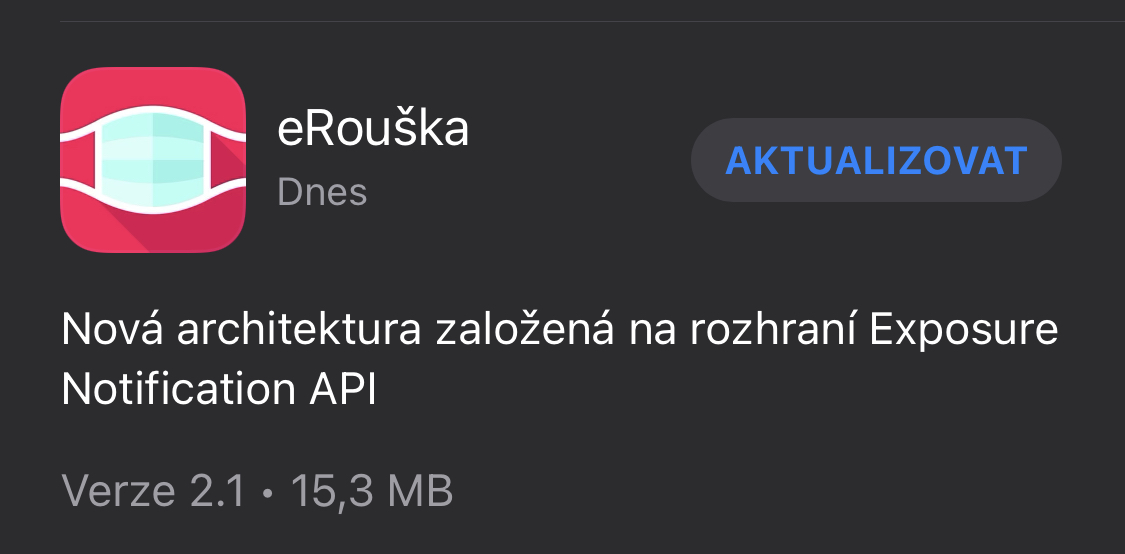Select the eRouška app title
This screenshot has width=1125, height=554.
pyautogui.click(x=372, y=129)
